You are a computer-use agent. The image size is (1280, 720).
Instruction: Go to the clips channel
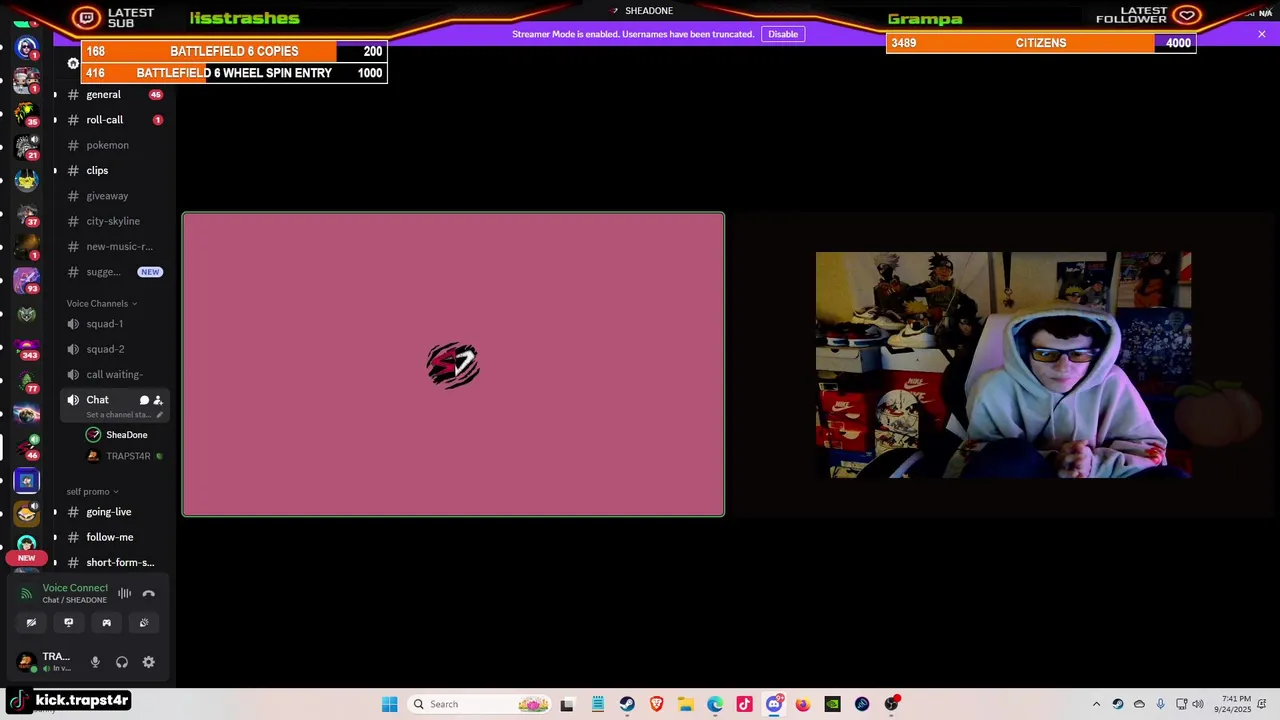pyautogui.click(x=114, y=171)
